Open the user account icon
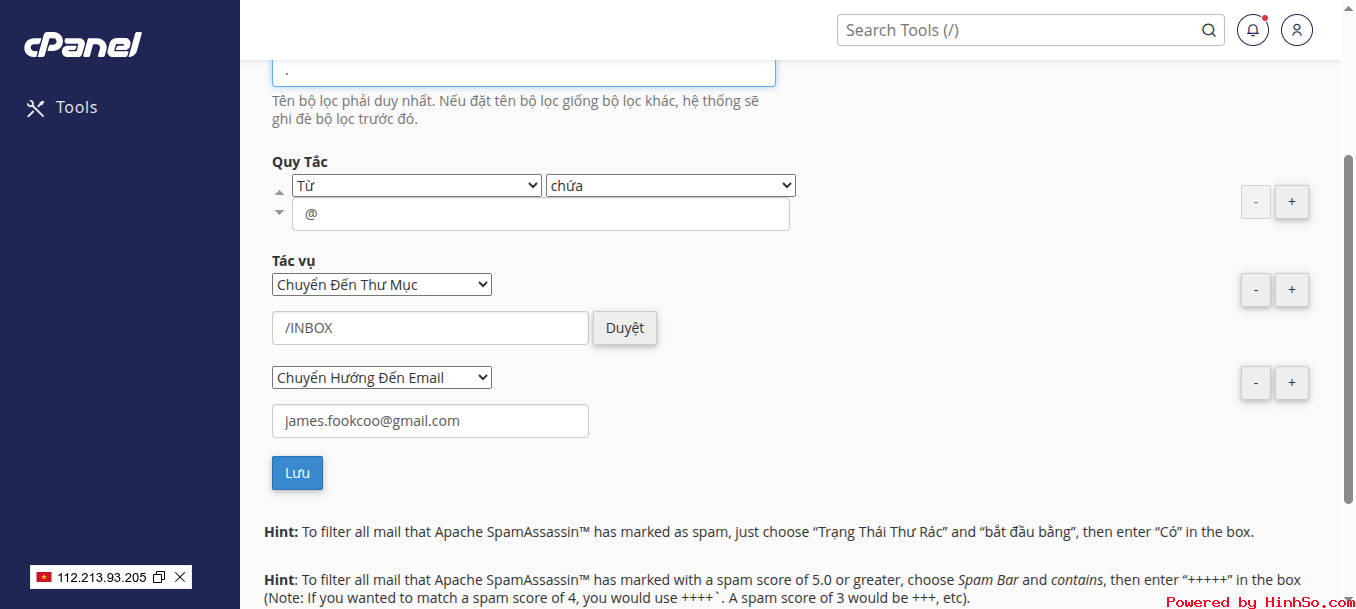Screen dimensions: 1356x609 click(1297, 30)
